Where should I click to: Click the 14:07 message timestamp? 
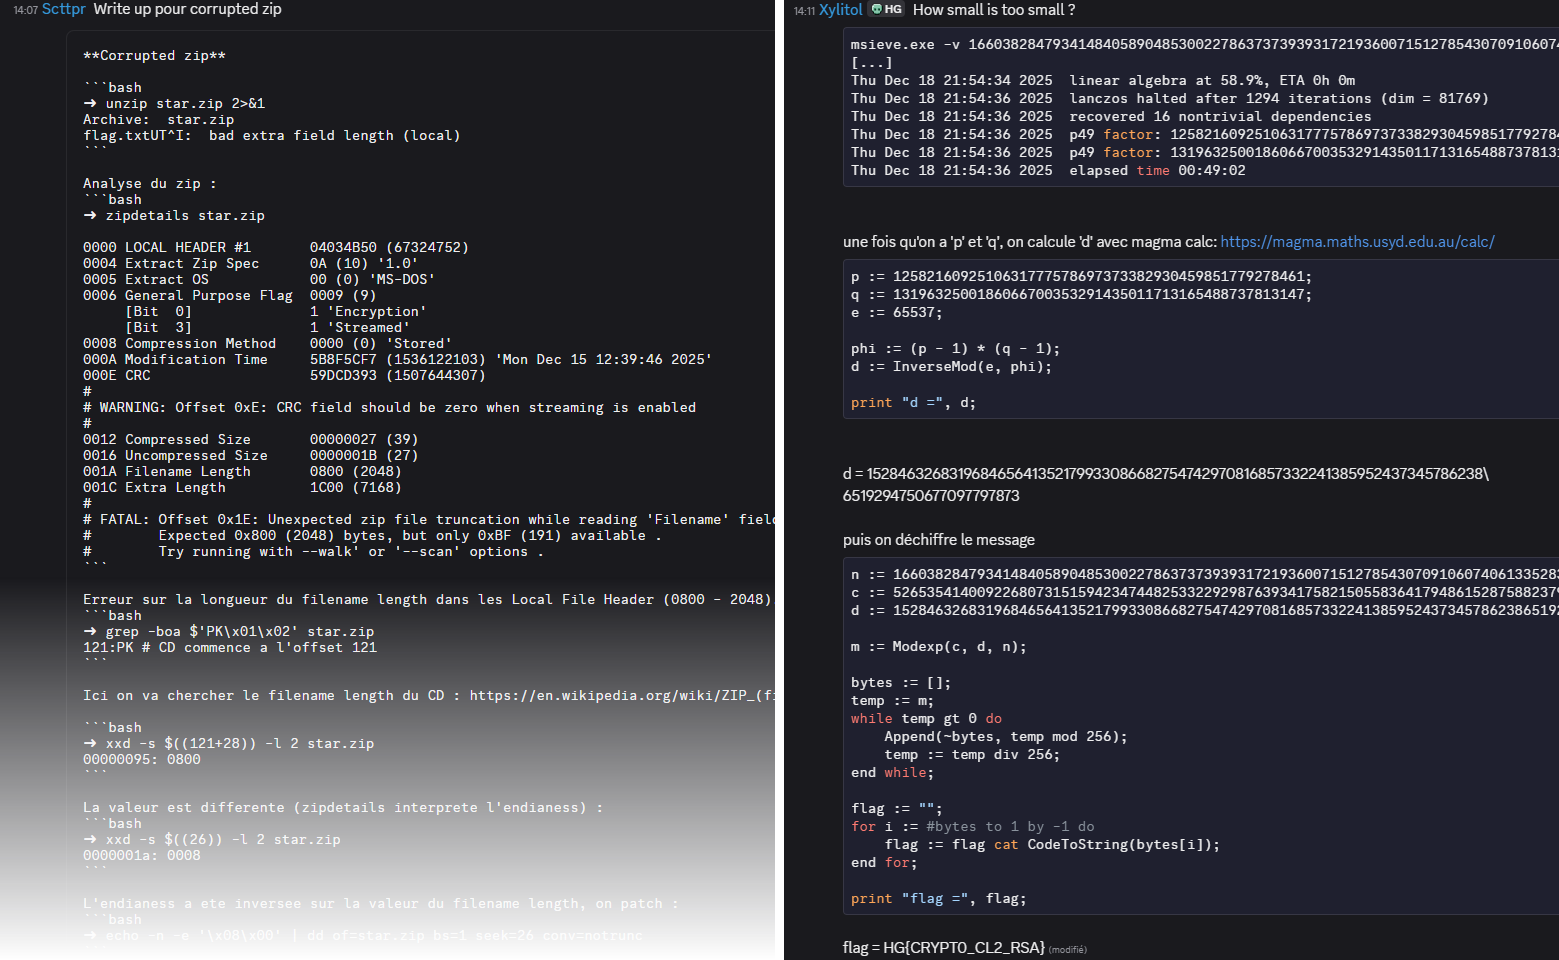tap(25, 10)
